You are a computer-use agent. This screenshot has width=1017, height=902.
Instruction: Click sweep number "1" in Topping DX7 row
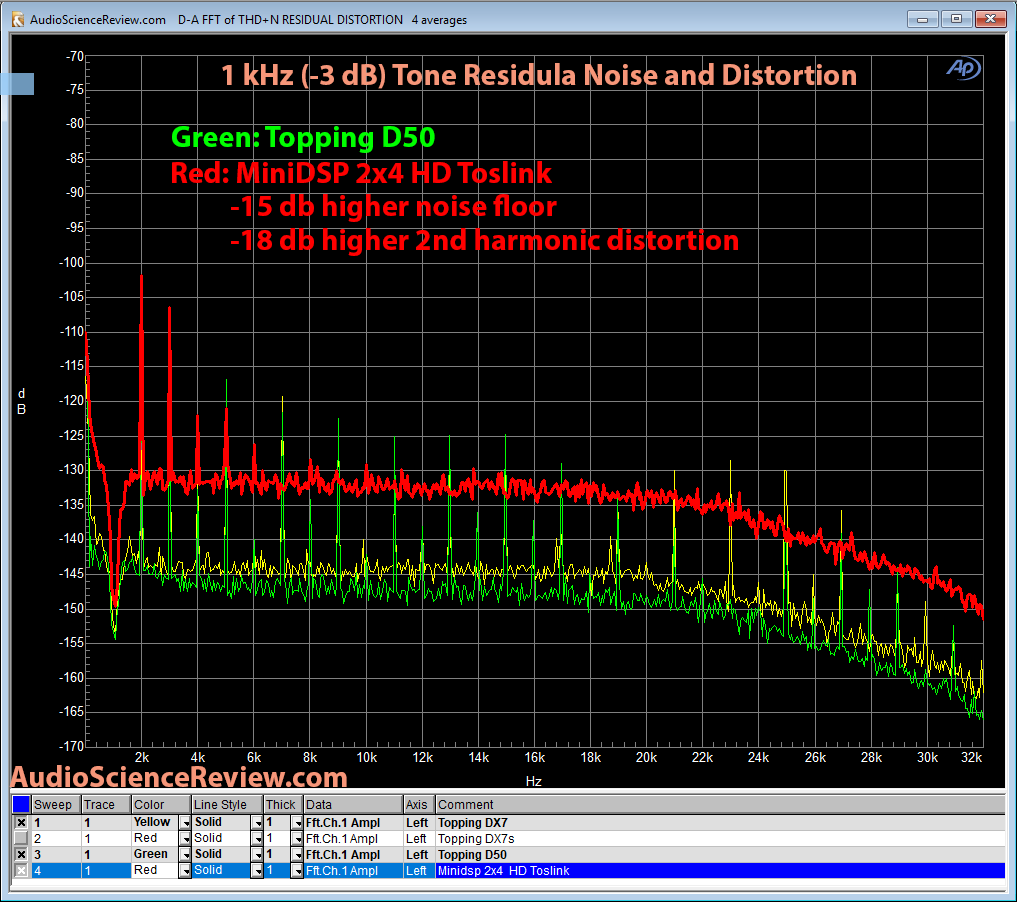pos(56,823)
